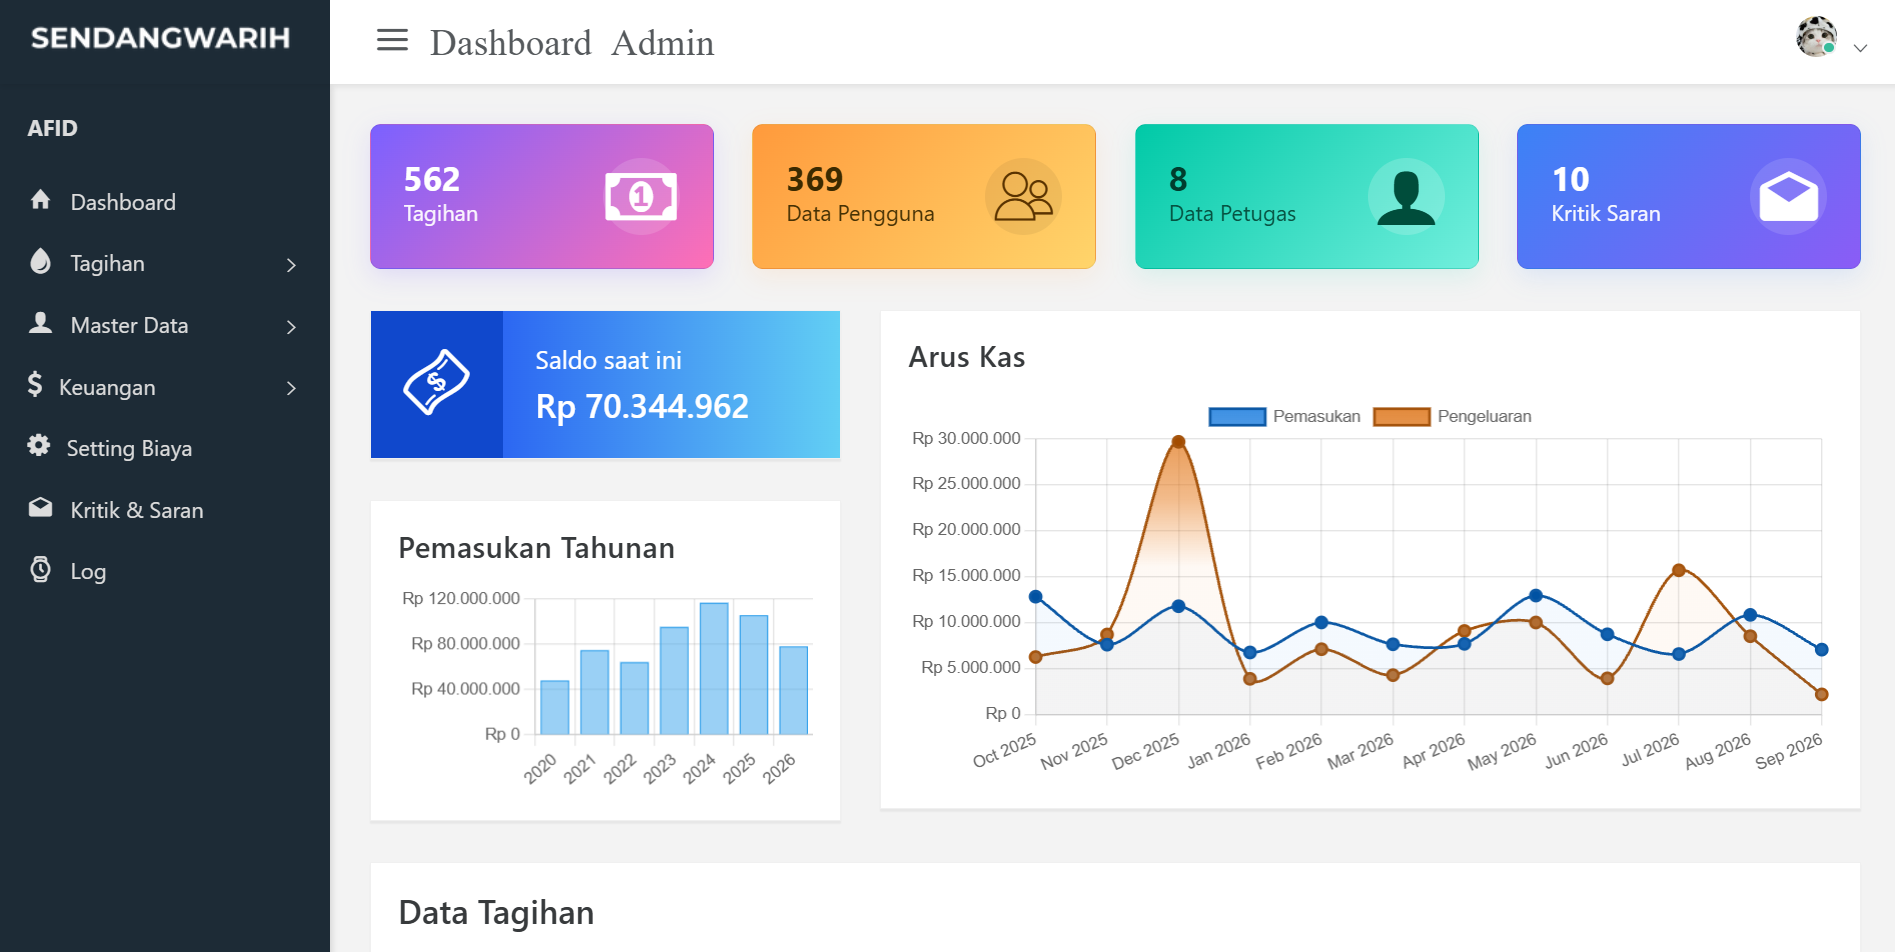Click the Tagihan water drop icon
Image resolution: width=1895 pixels, height=952 pixels.
(40, 261)
